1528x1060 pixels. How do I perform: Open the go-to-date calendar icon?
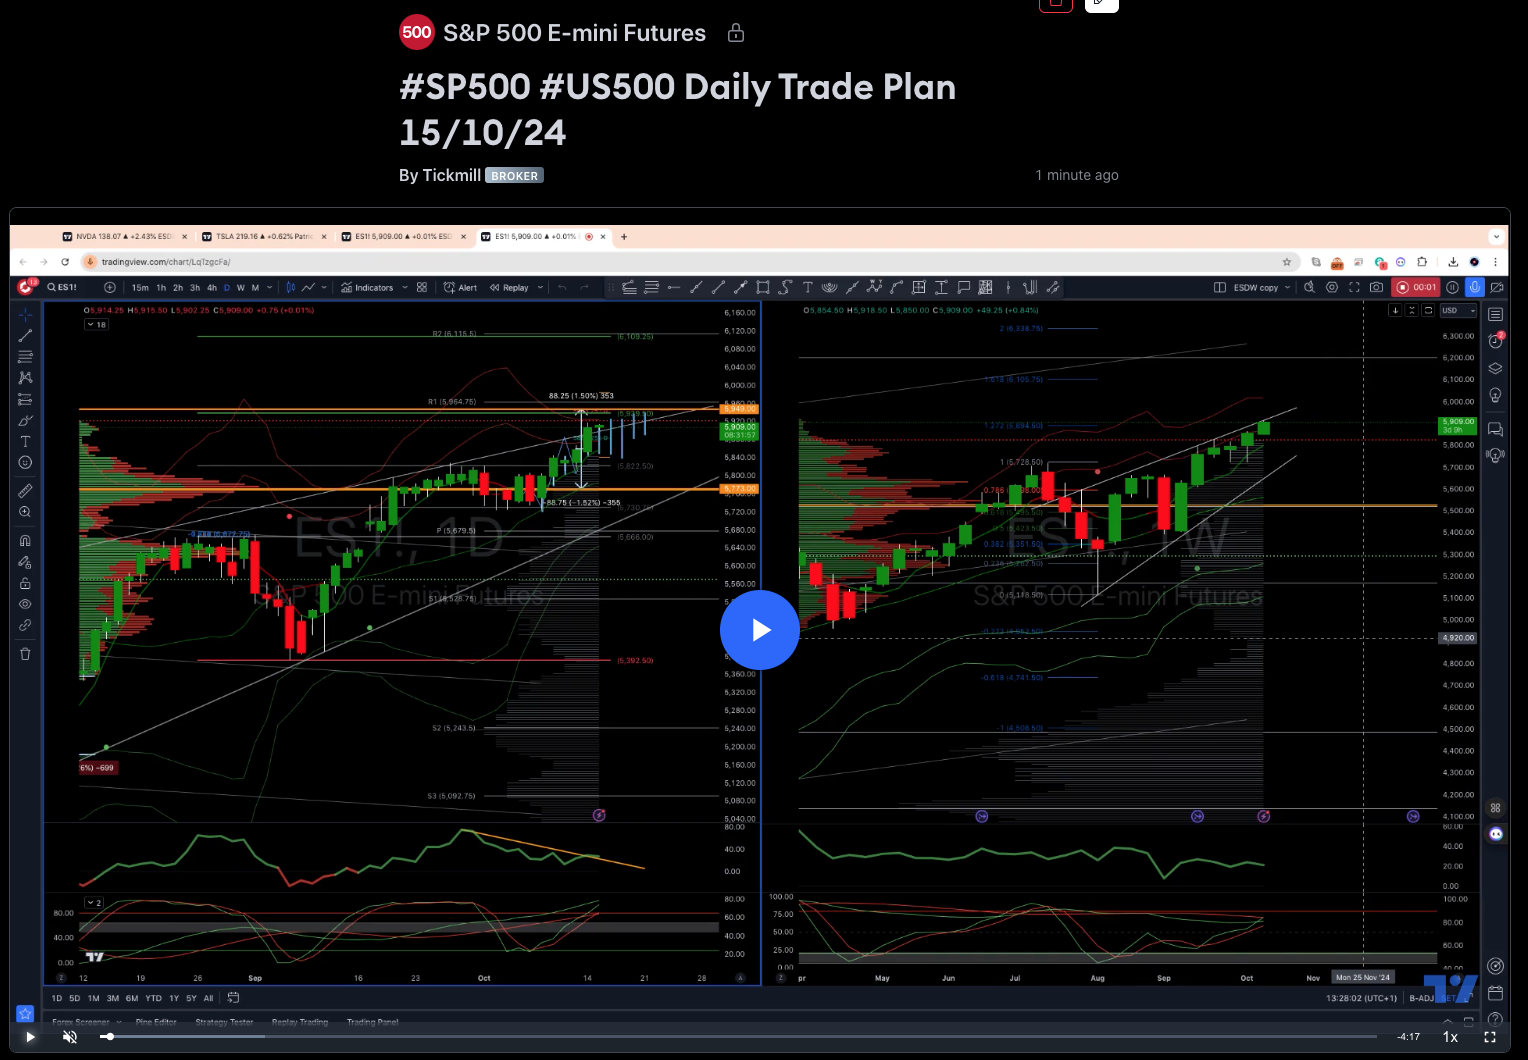pyautogui.click(x=233, y=998)
